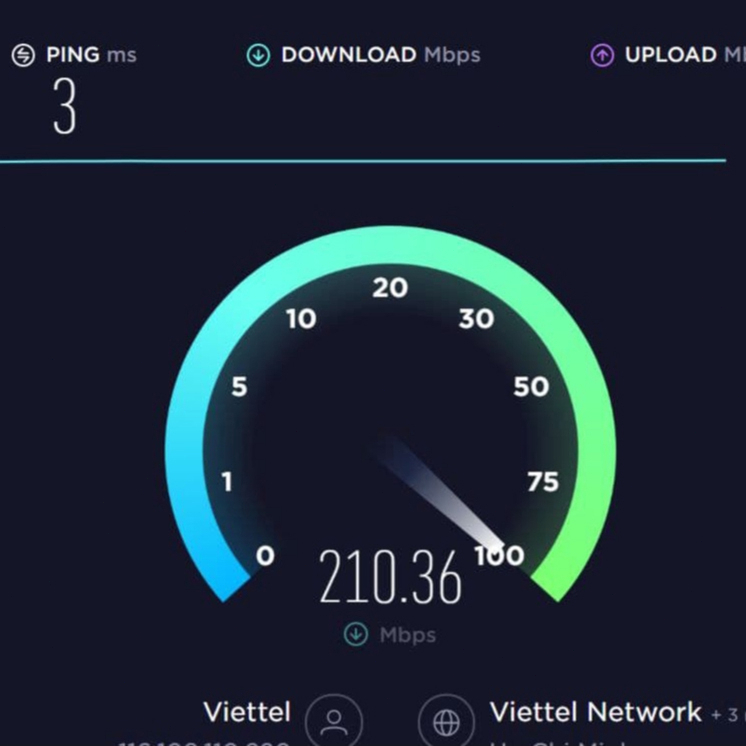Click the teal download arrow icon at top

pos(258,55)
